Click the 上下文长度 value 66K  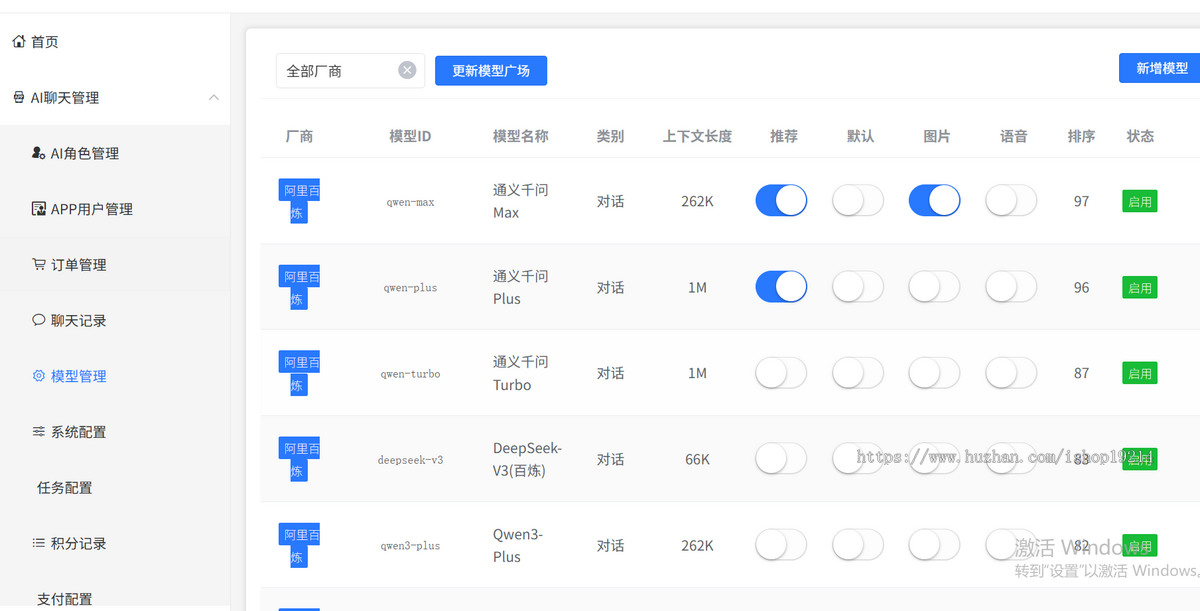click(x=697, y=459)
